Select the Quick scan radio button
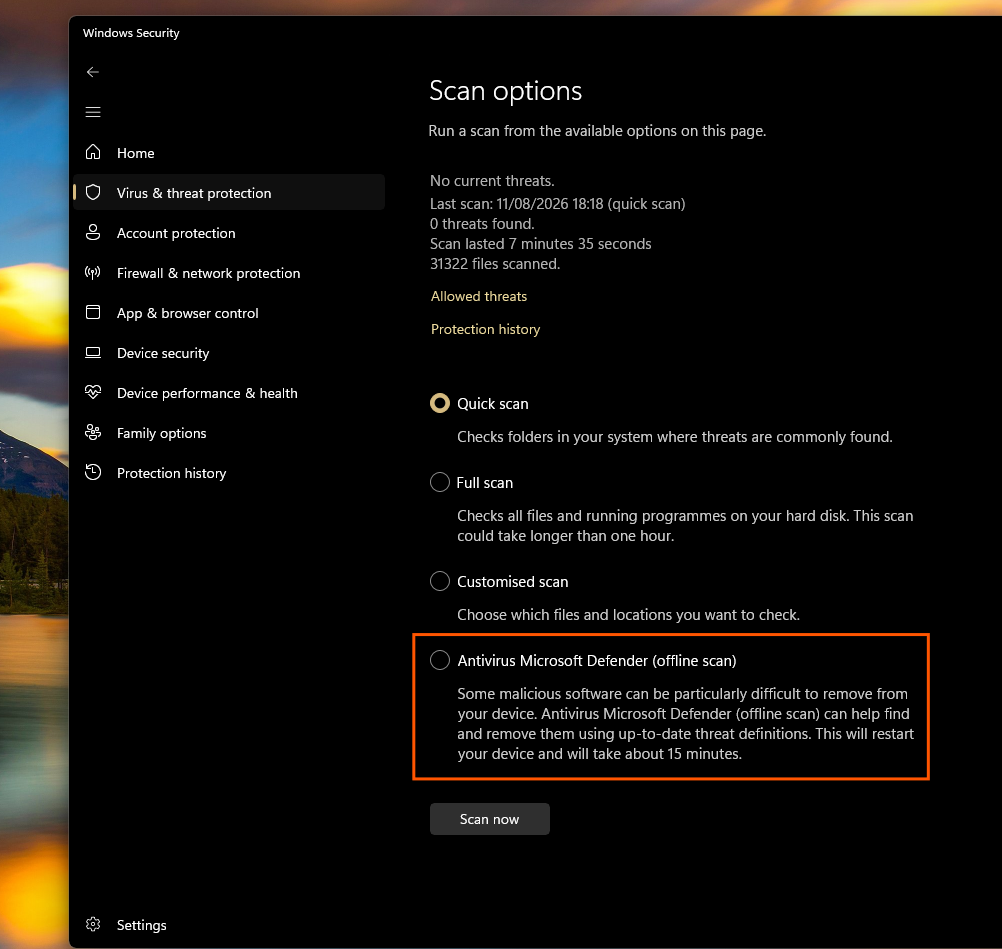Image resolution: width=1002 pixels, height=949 pixels. [440, 403]
